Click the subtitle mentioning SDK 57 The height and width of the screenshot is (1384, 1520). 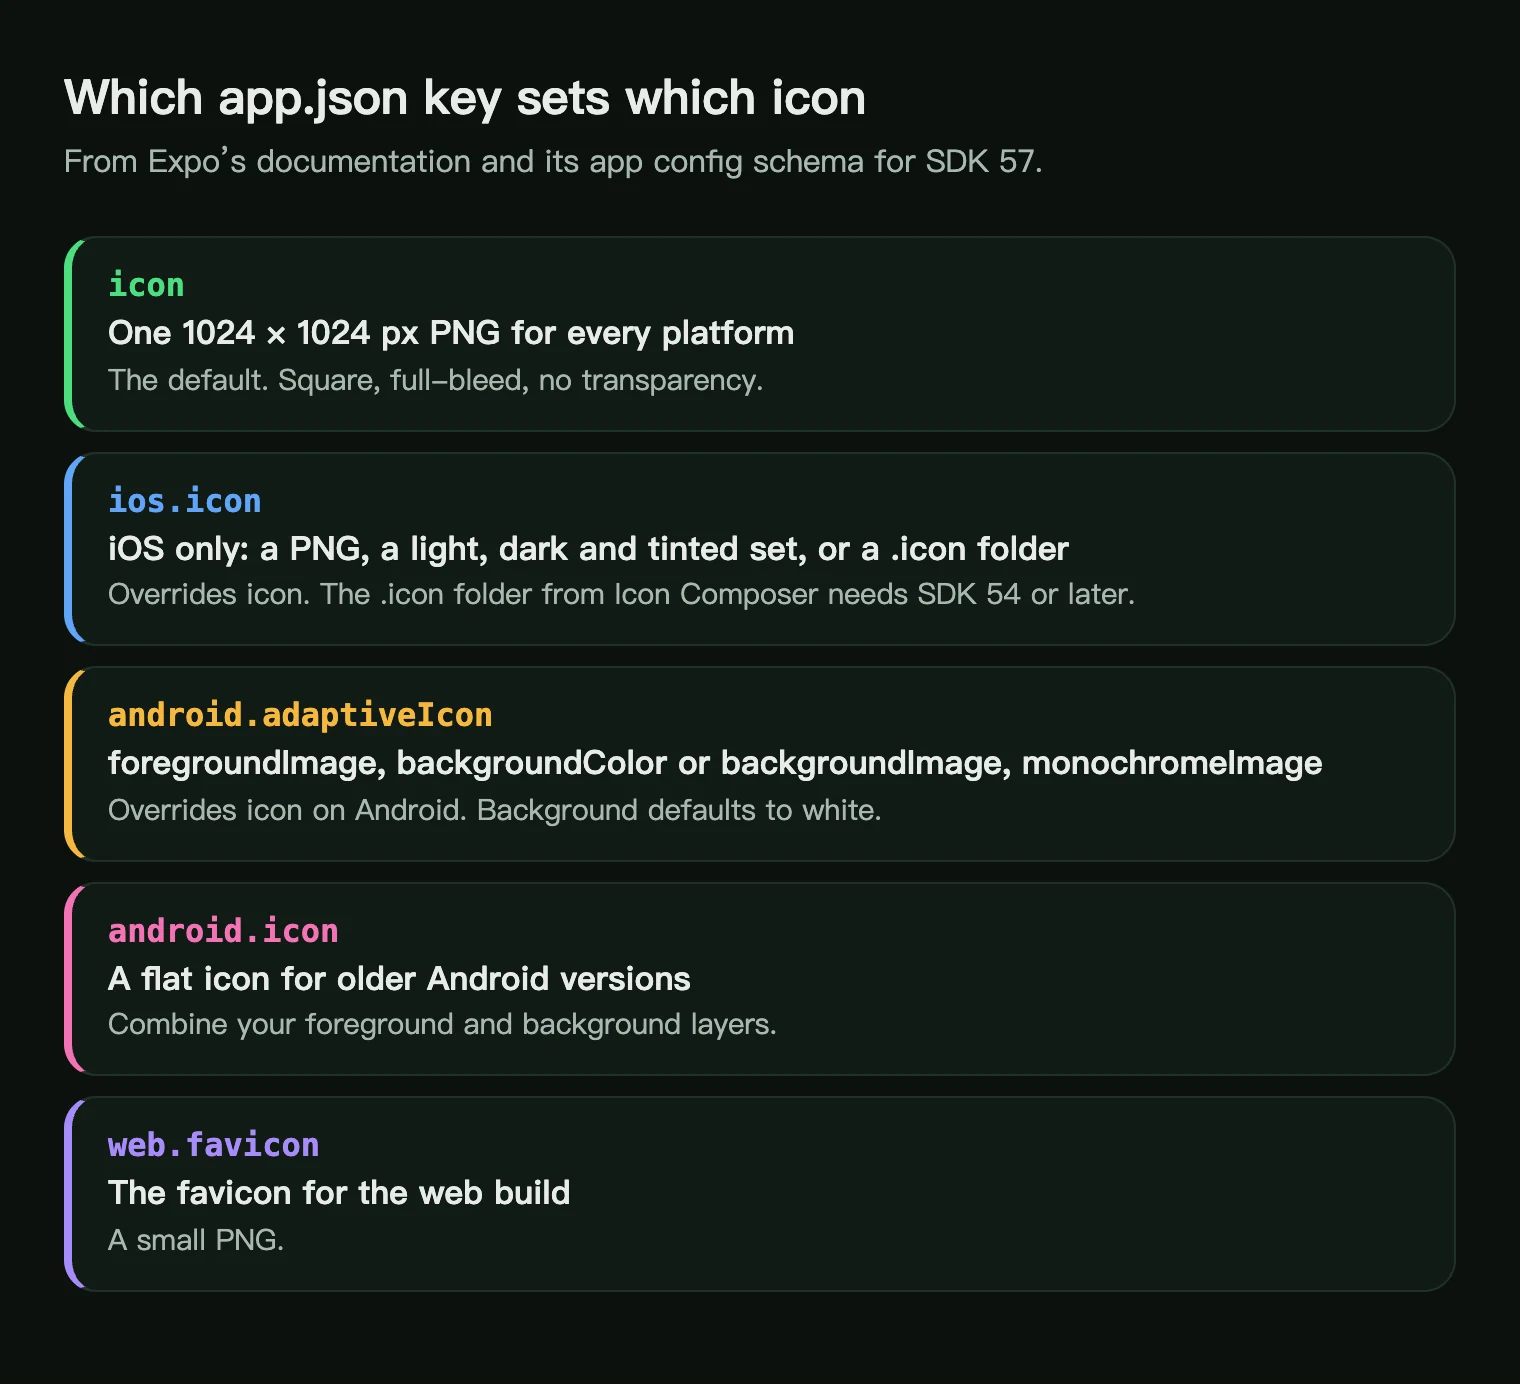(x=553, y=162)
